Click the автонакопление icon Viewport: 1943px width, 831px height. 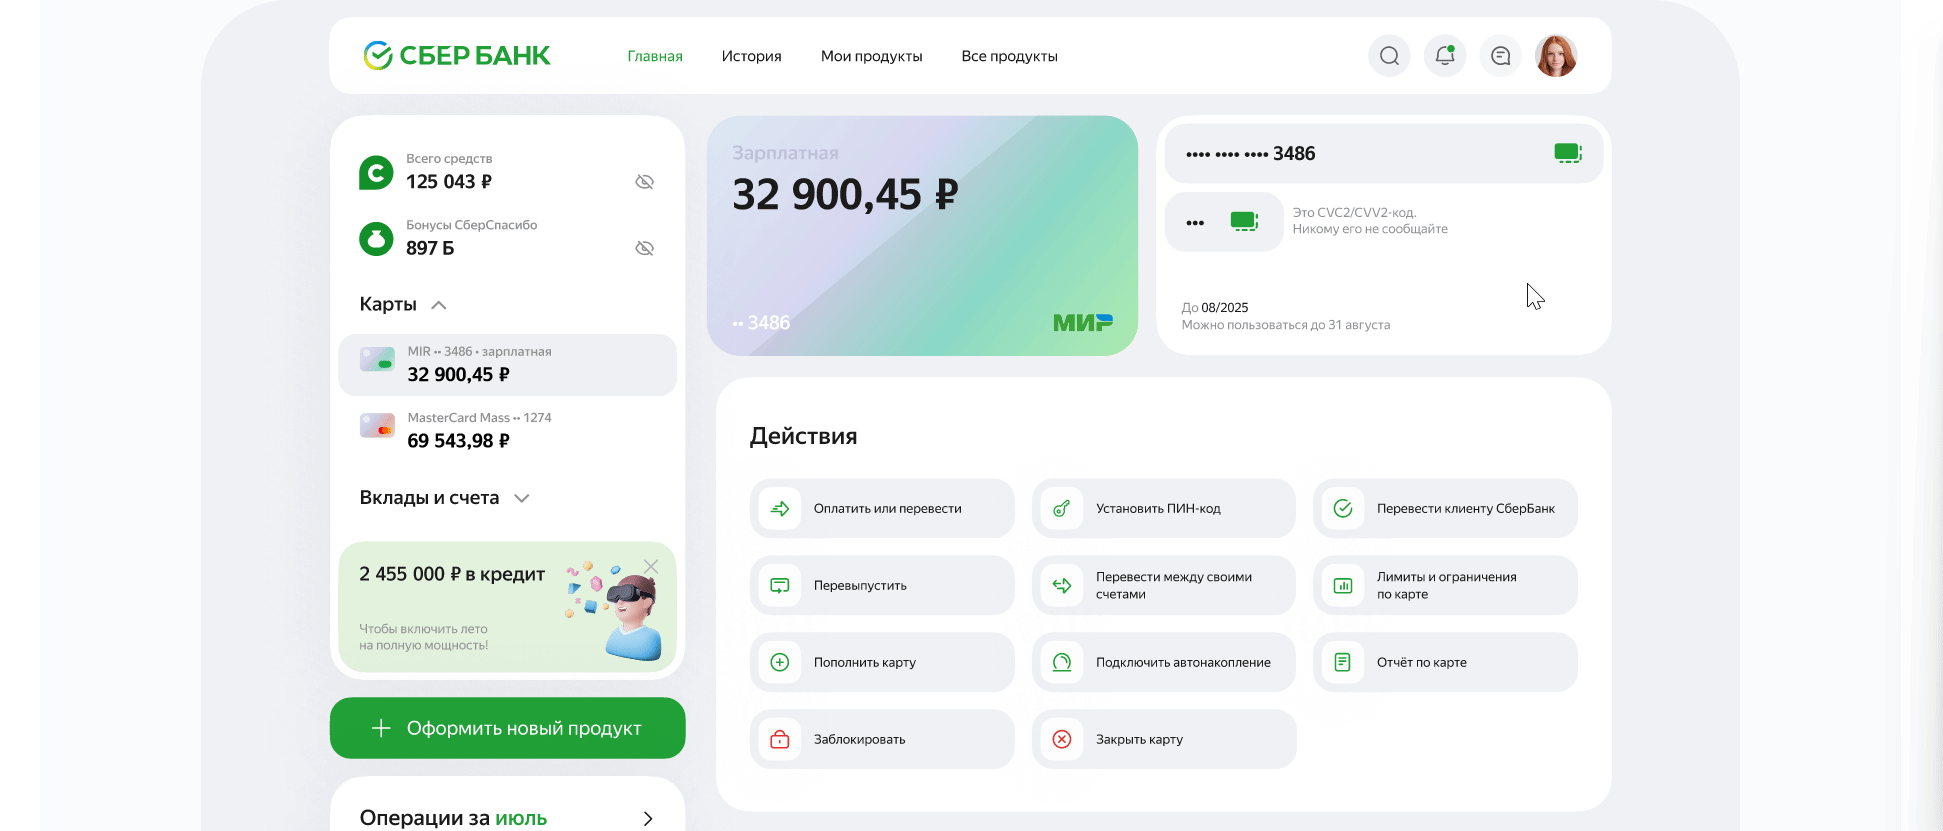pyautogui.click(x=1062, y=662)
